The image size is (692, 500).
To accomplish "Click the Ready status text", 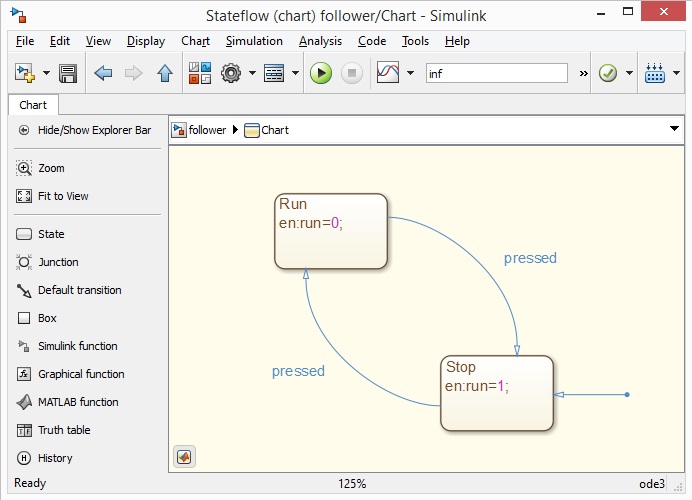I will (30, 483).
